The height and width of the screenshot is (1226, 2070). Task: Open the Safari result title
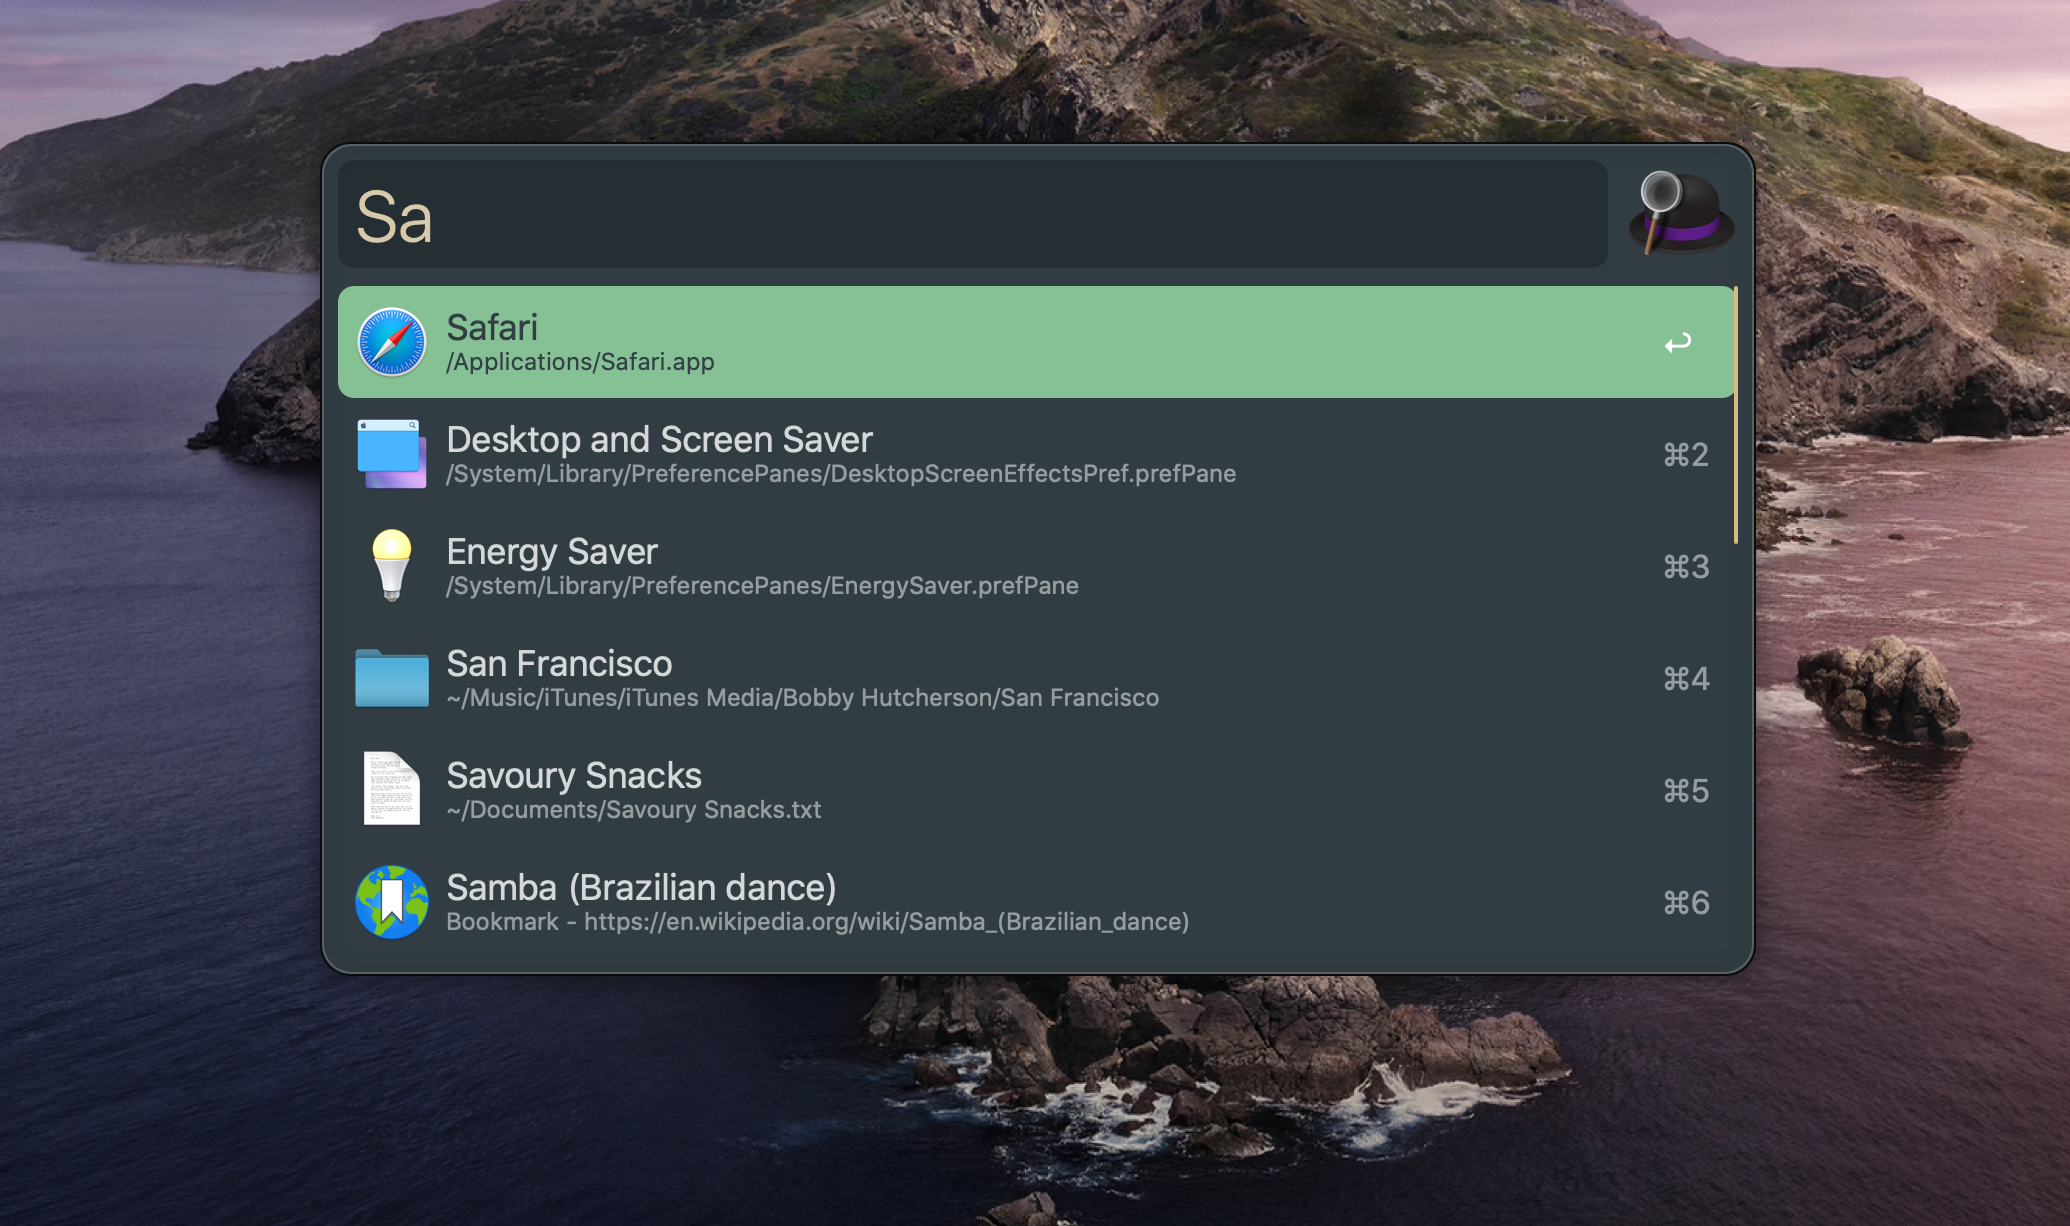492,328
